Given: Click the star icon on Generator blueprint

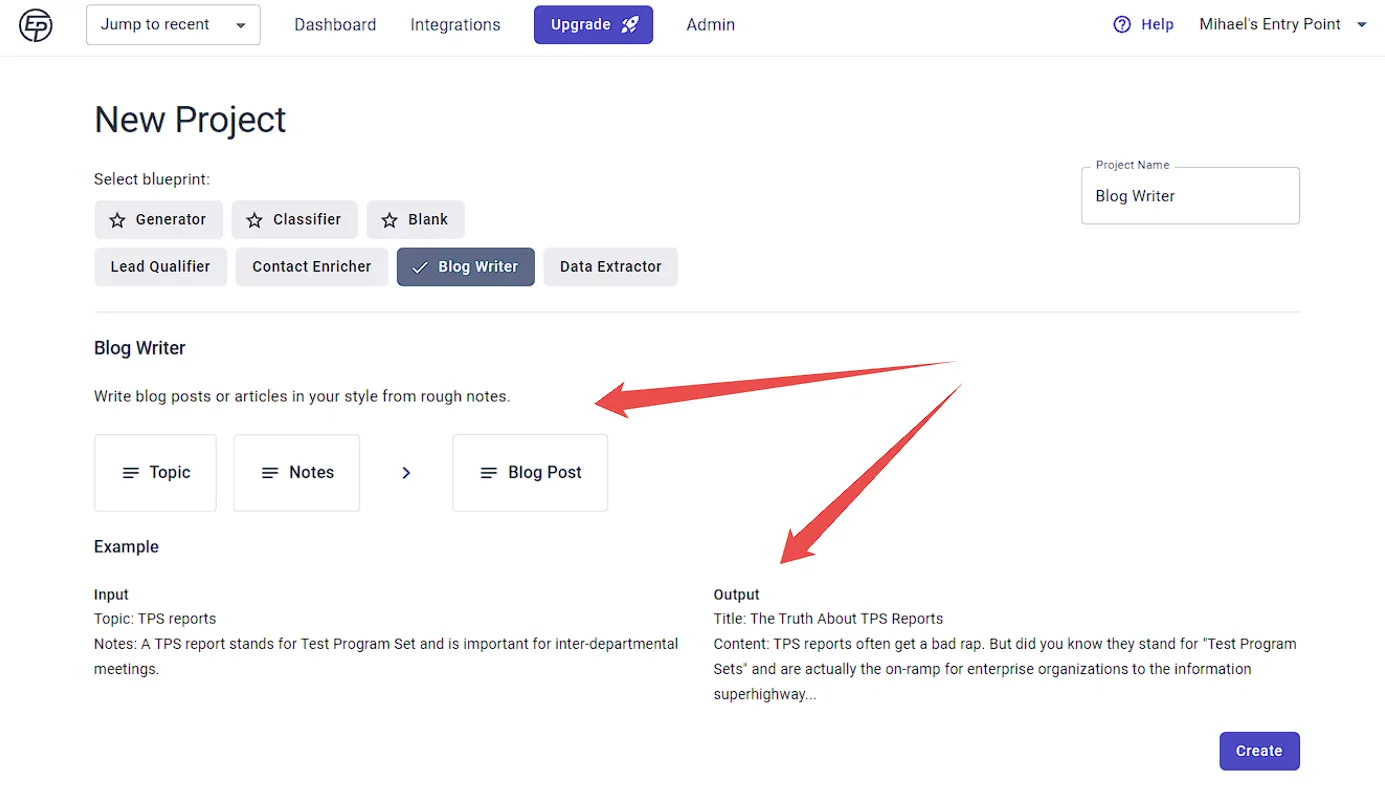Looking at the screenshot, I should coord(117,220).
